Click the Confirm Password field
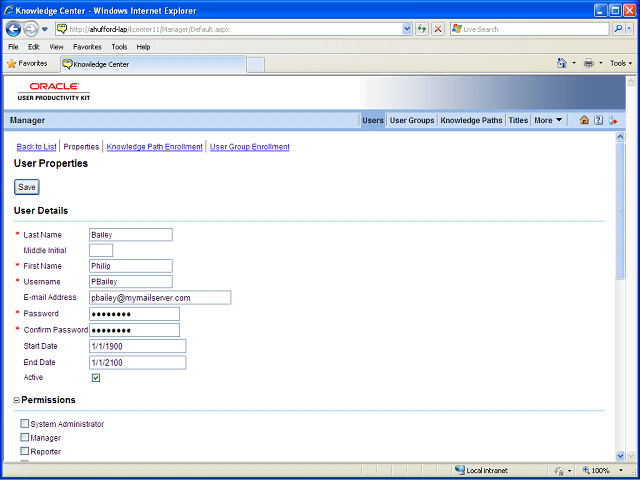The width and height of the screenshot is (640, 480). pos(134,330)
